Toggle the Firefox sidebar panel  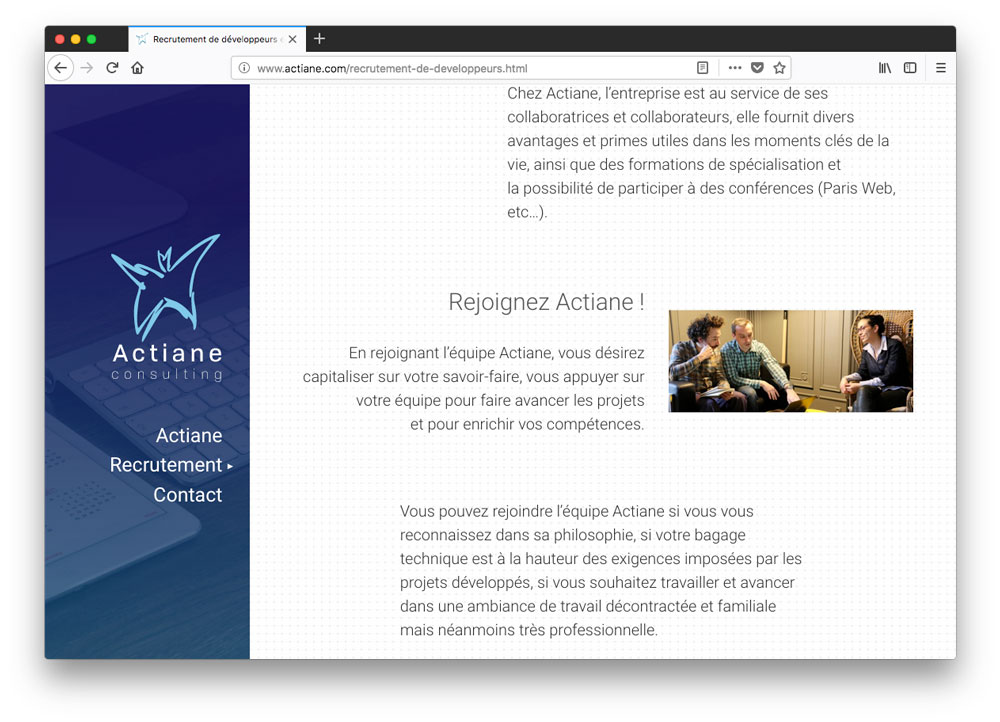point(910,68)
